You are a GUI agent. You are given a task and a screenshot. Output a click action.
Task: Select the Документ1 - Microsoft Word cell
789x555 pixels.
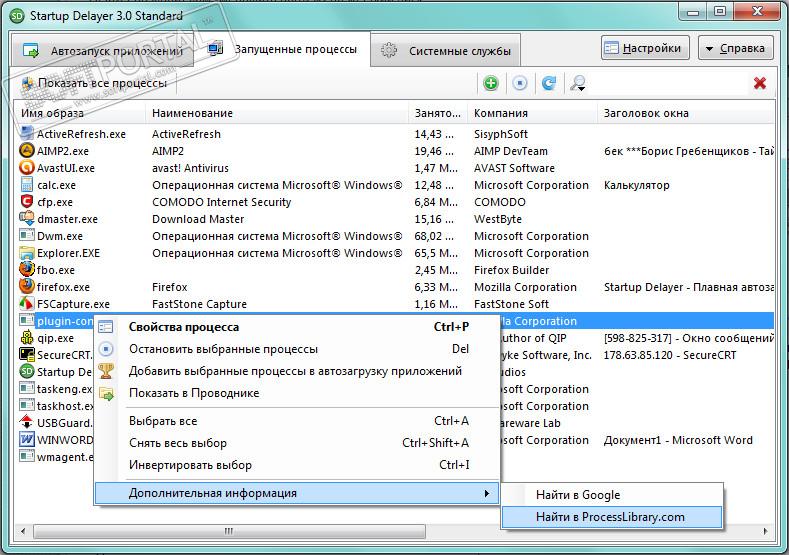pyautogui.click(x=678, y=440)
